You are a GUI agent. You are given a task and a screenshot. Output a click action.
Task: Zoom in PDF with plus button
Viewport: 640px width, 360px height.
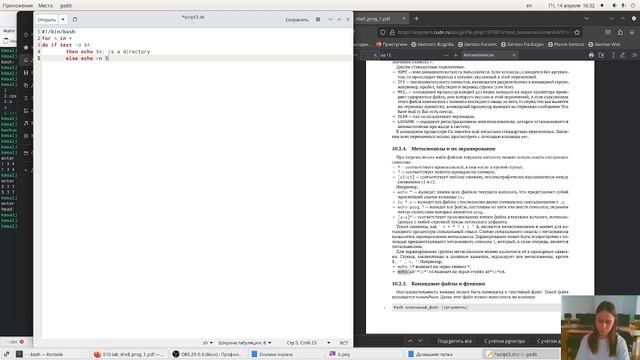(456, 55)
